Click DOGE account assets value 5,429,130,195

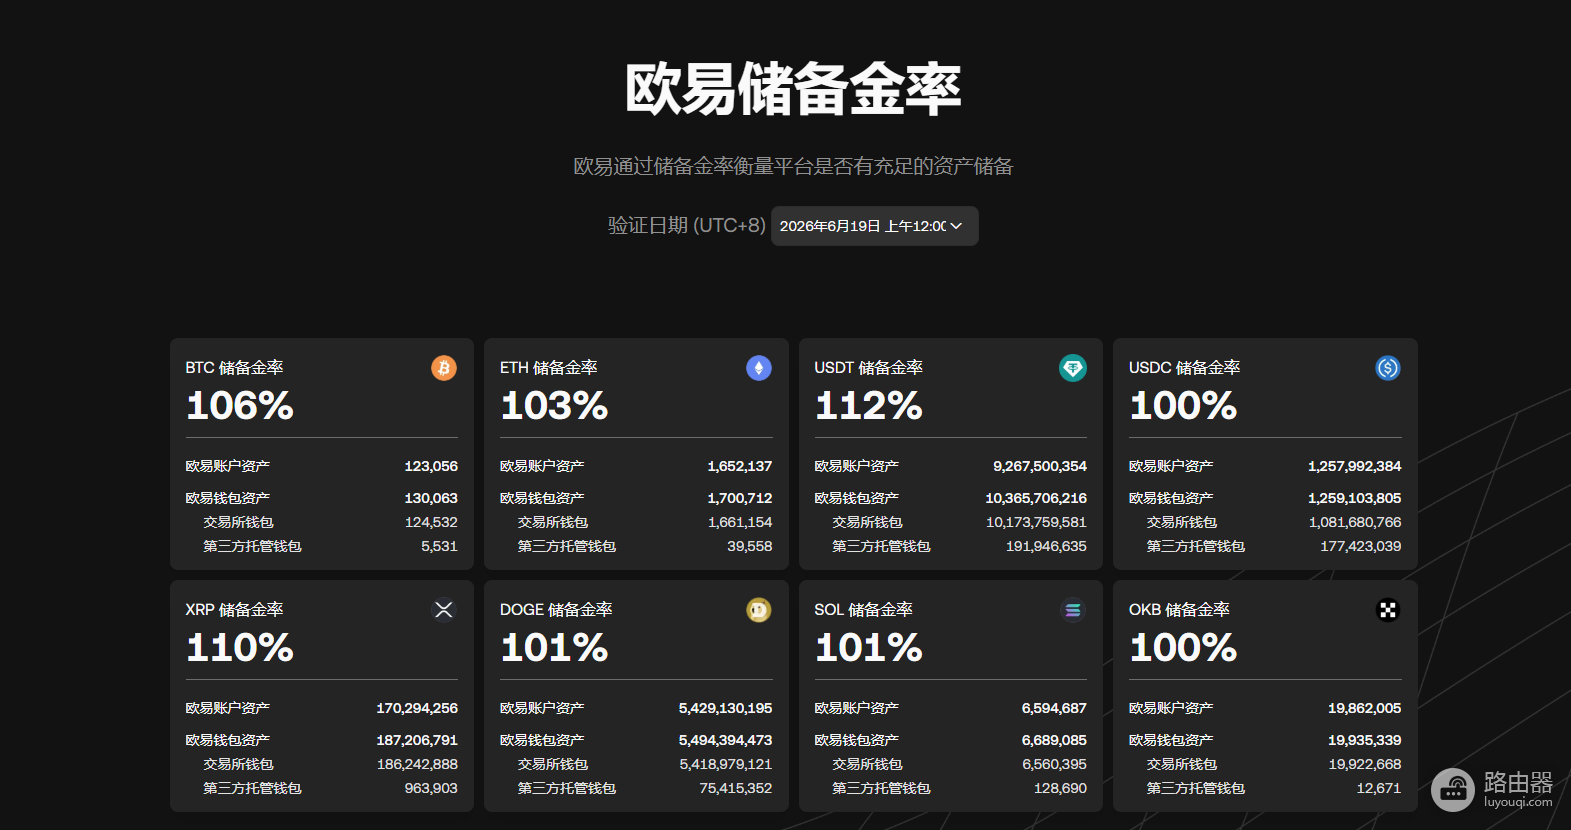(726, 708)
